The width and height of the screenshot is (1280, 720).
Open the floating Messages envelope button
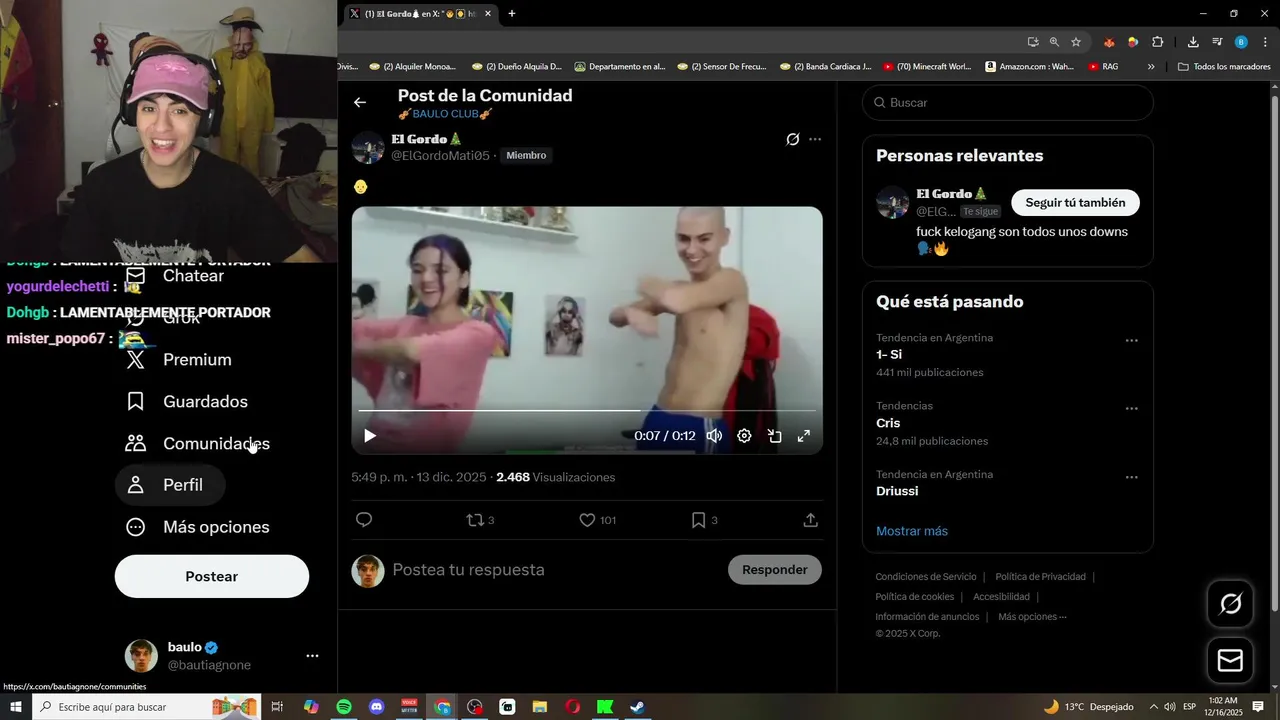click(1230, 661)
